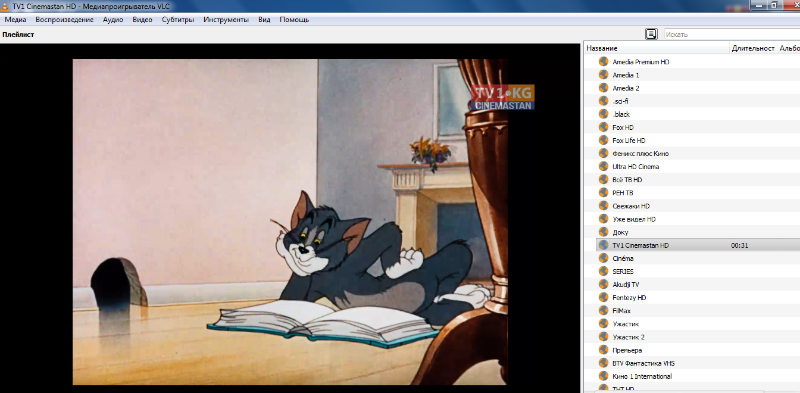Open the Аудио menu
This screenshot has height=393, width=800.
113,20
